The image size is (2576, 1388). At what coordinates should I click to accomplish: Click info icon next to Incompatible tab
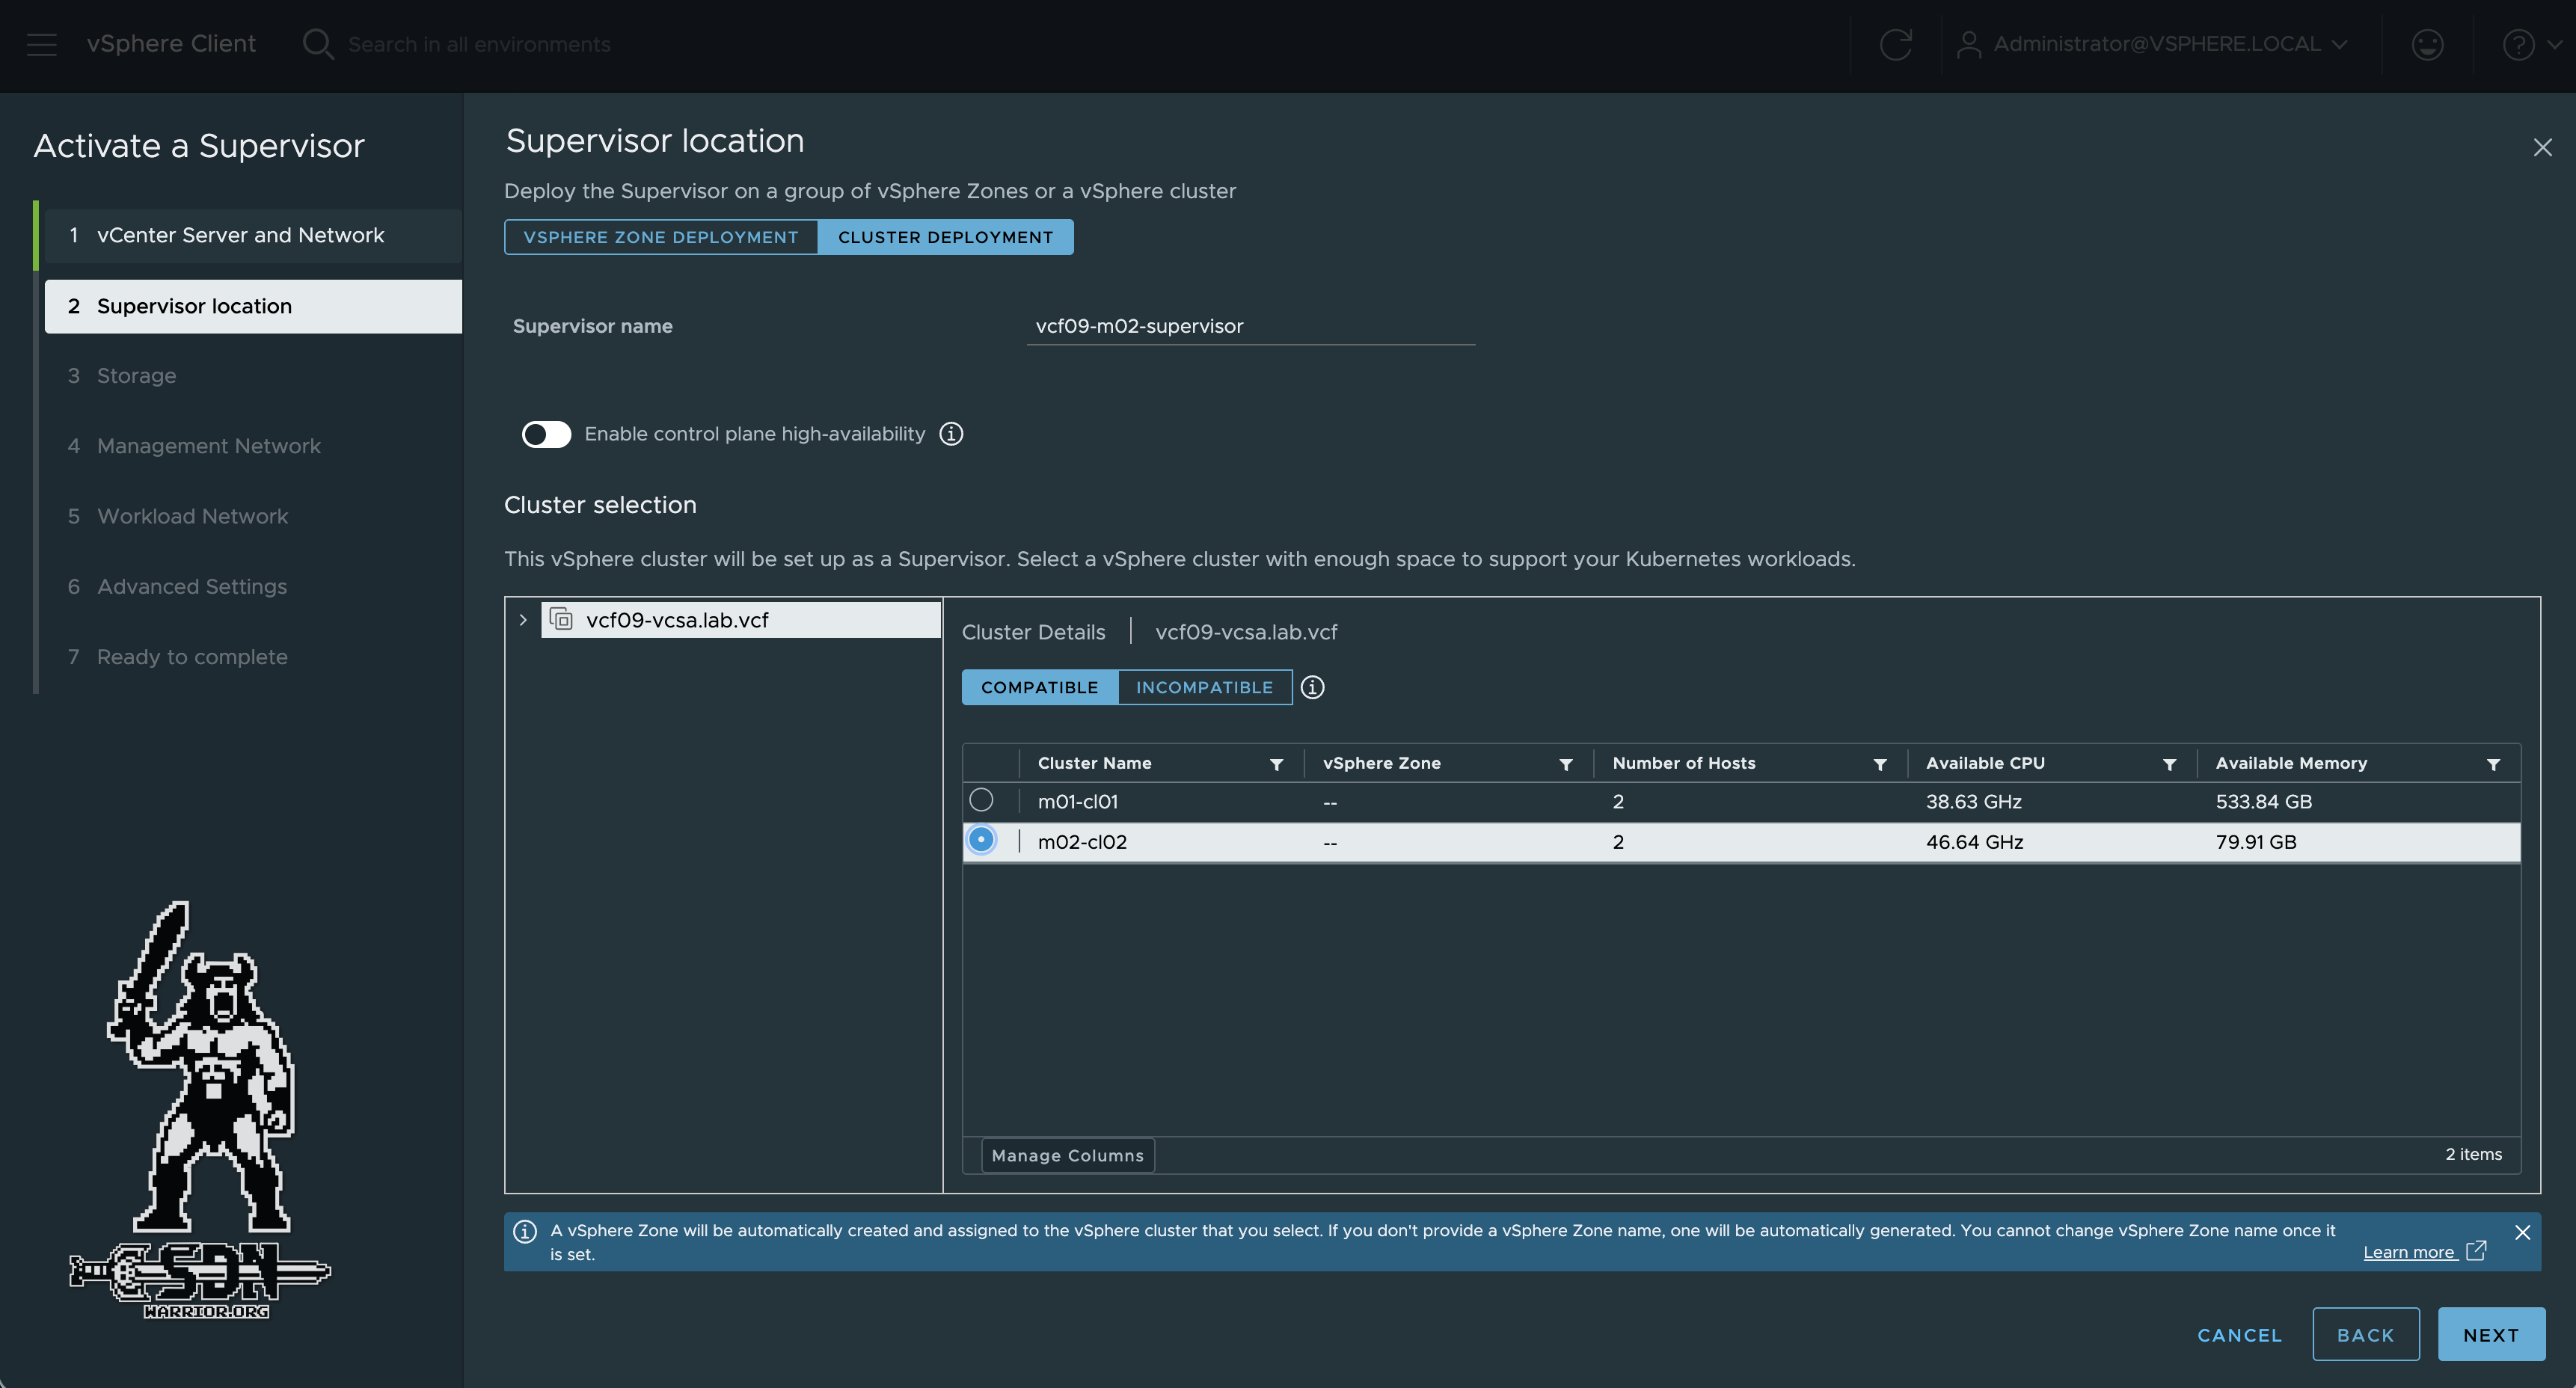[1312, 687]
